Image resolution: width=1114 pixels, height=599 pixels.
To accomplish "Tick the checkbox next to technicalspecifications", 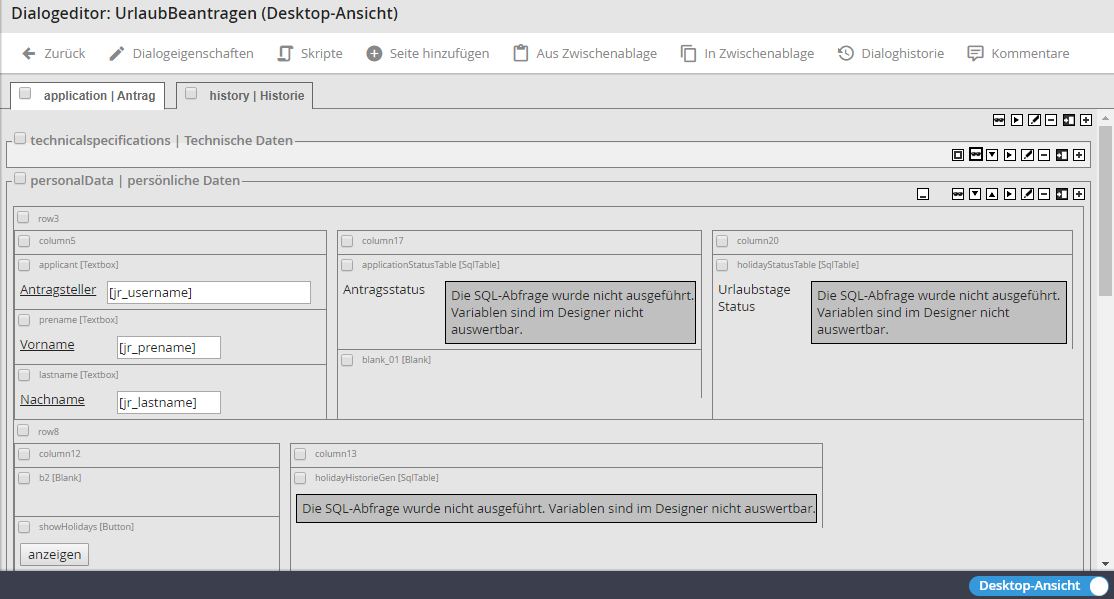I will point(20,139).
